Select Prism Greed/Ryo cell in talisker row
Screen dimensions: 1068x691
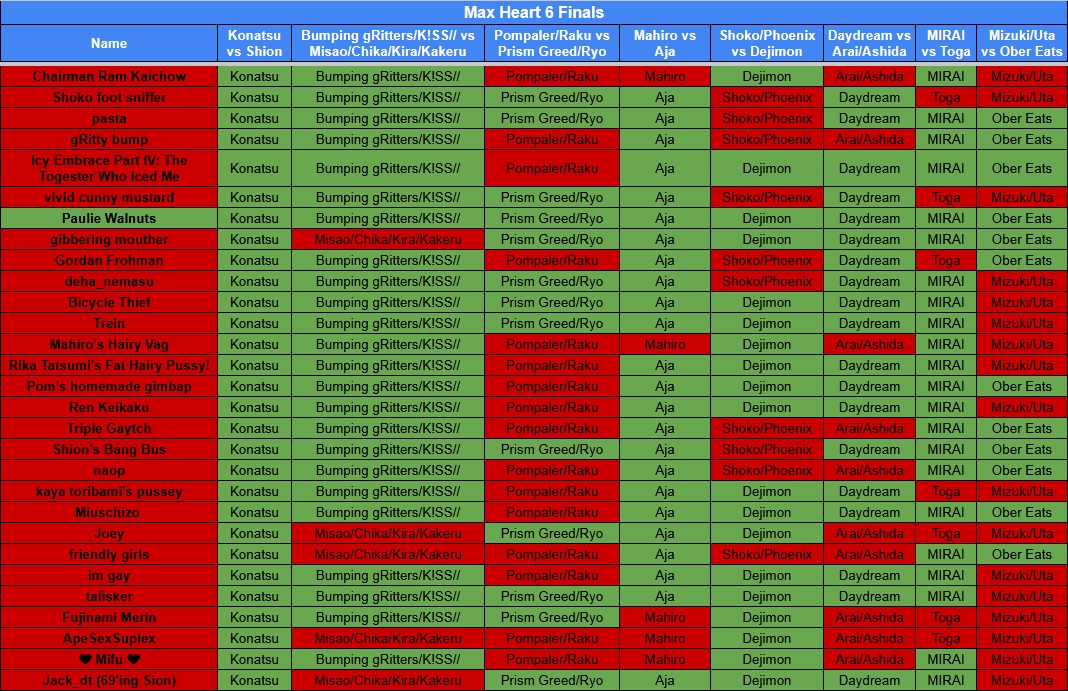point(552,596)
